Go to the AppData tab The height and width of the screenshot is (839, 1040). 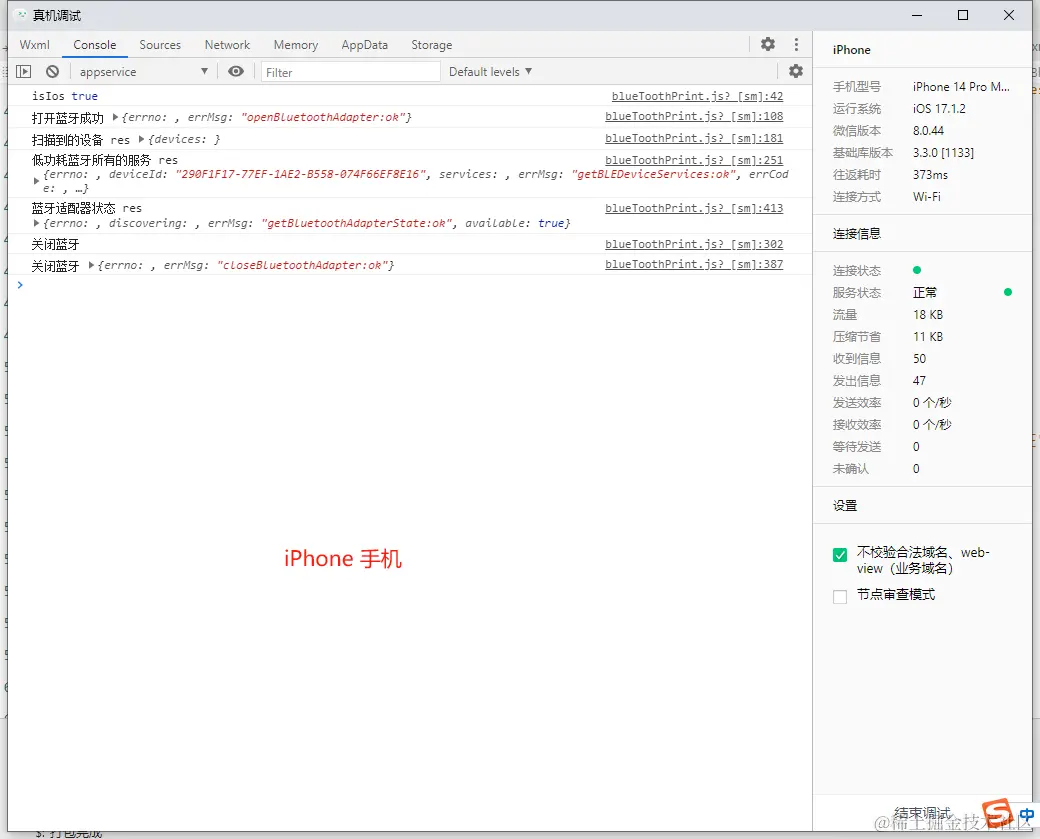[x=364, y=44]
